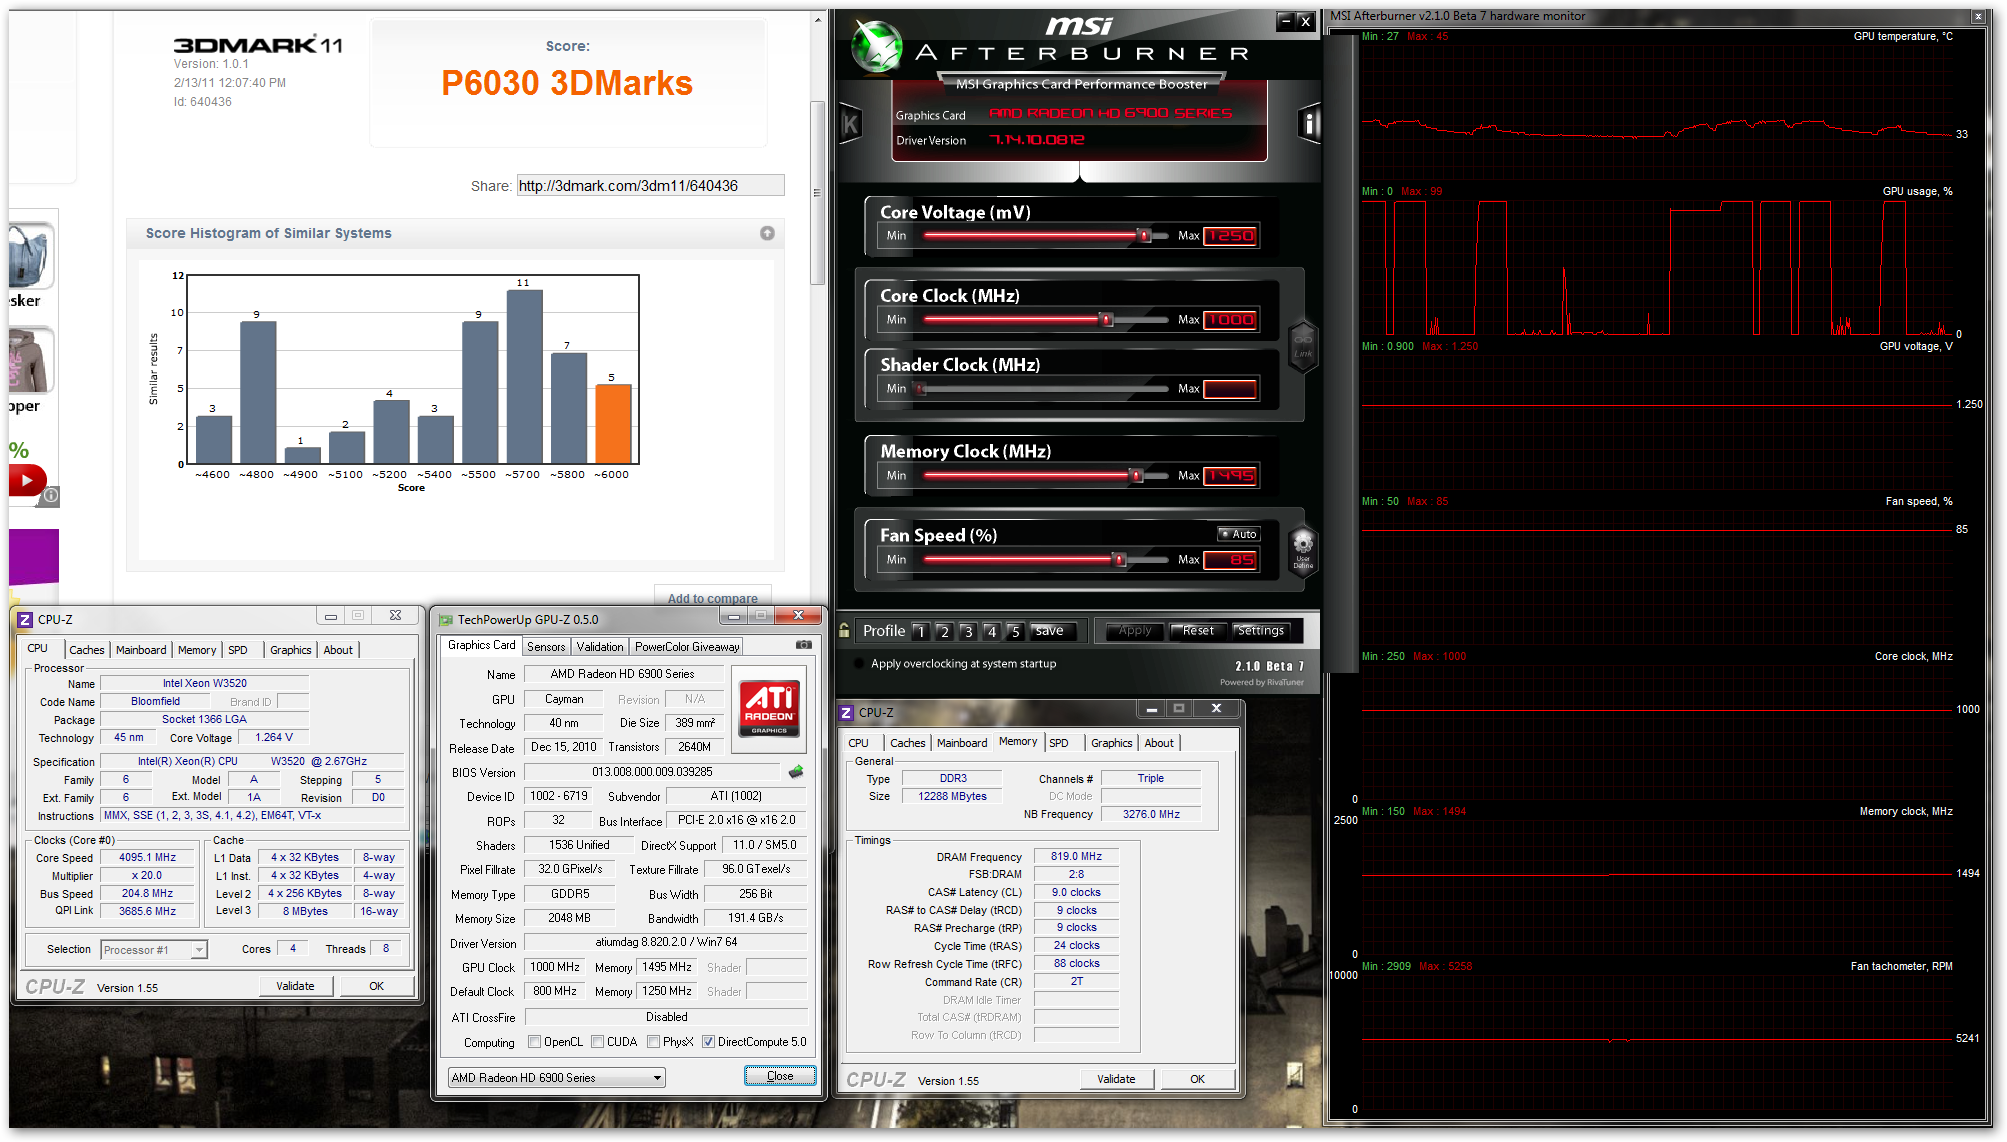Click the Shader Clock slider handle
The image size is (2007, 1142).
click(x=920, y=389)
